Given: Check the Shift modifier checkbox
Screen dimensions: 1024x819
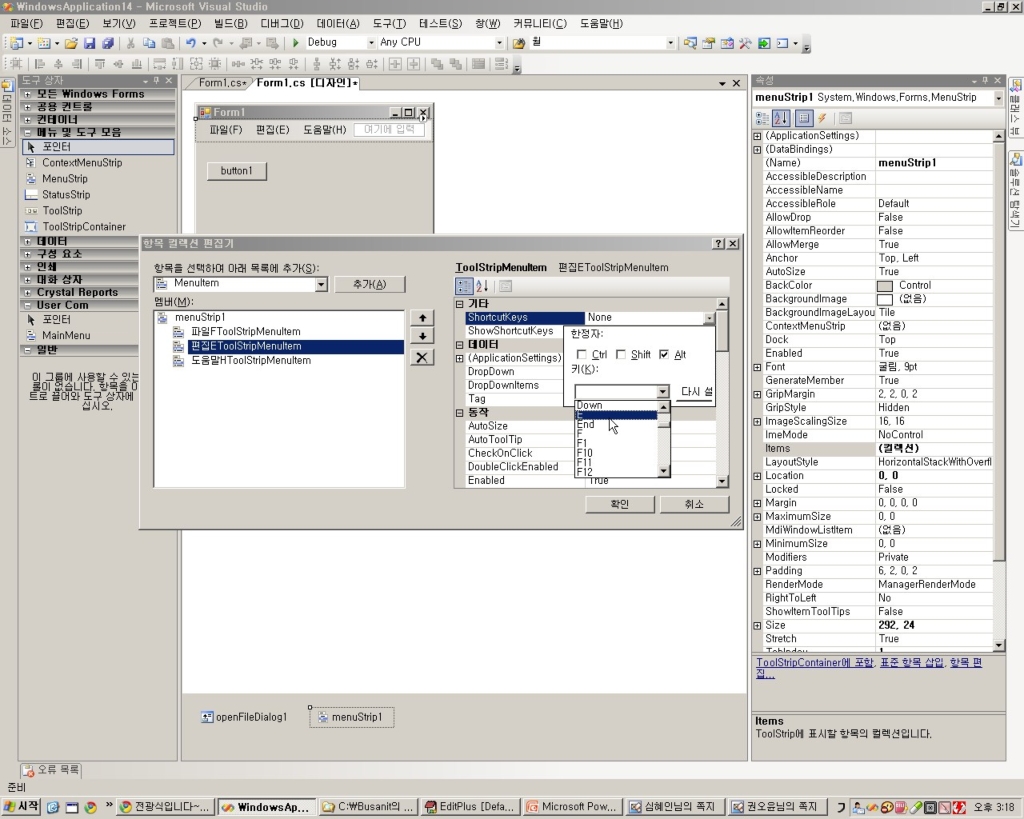Looking at the screenshot, I should [x=621, y=355].
